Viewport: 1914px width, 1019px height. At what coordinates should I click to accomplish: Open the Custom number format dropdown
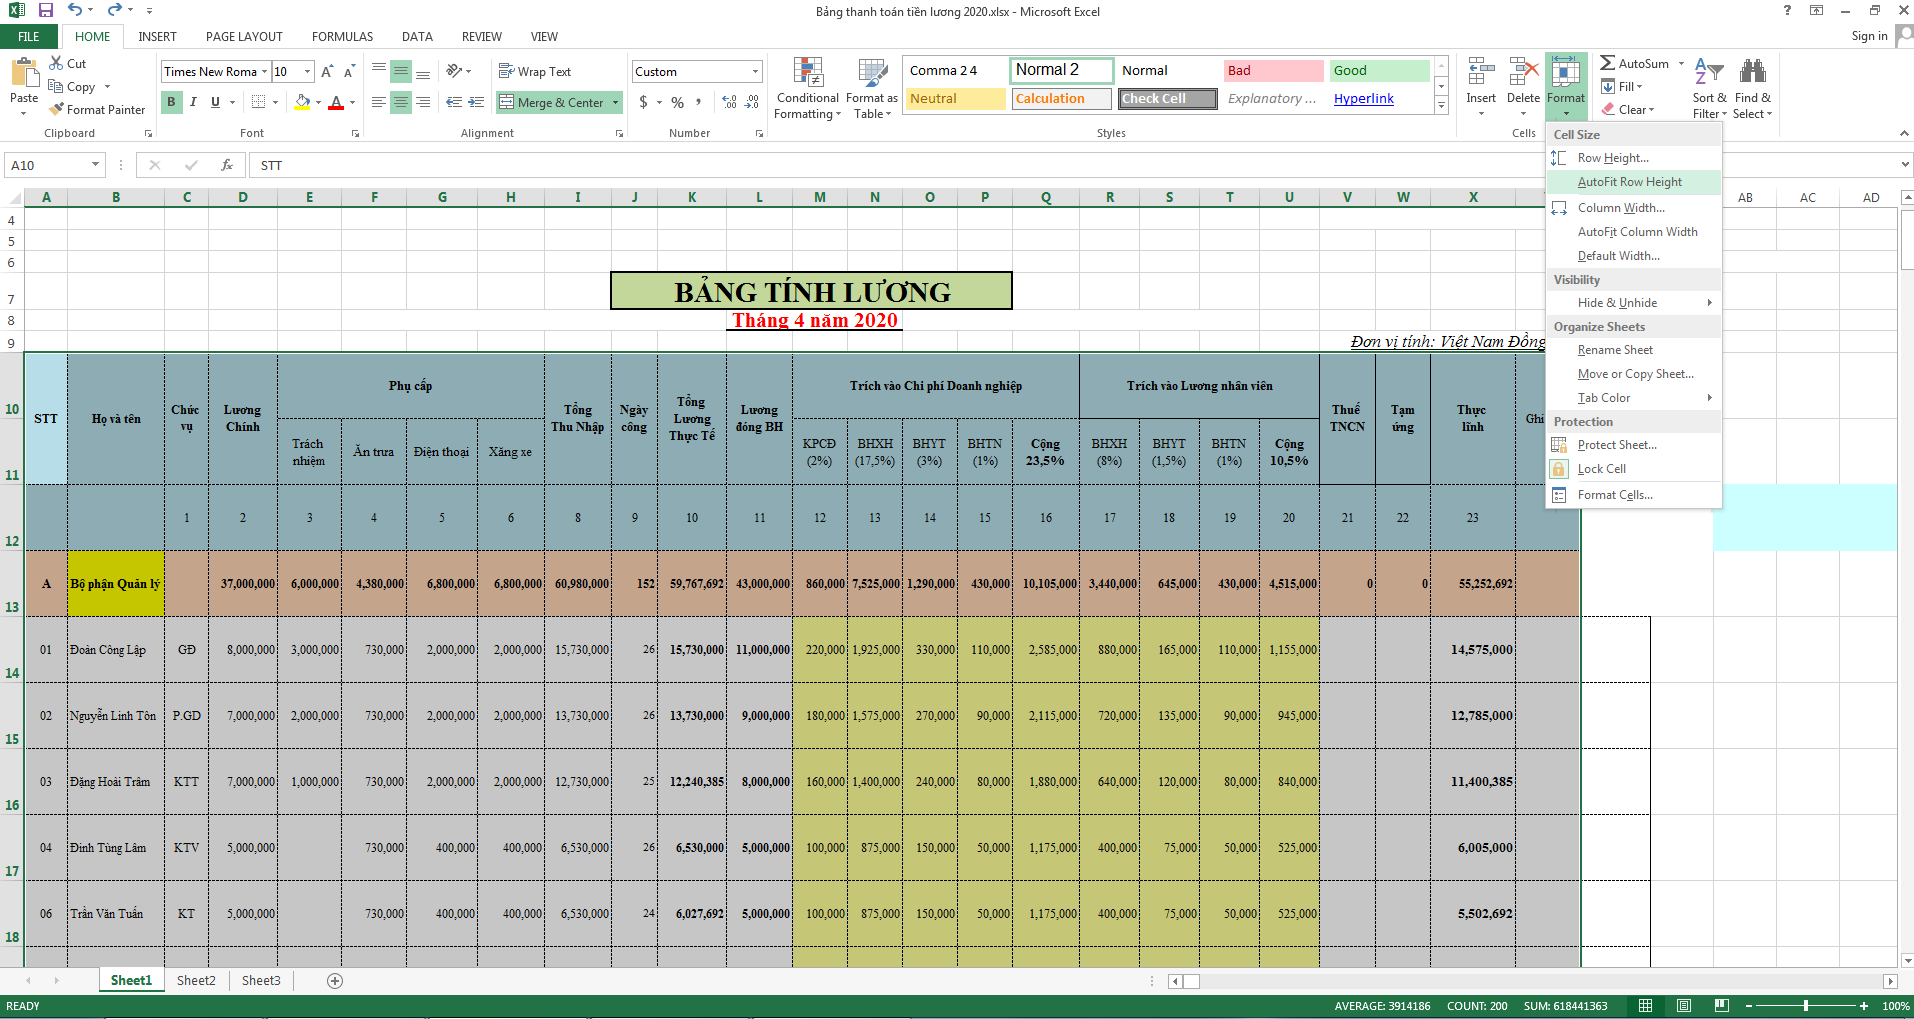coord(753,71)
